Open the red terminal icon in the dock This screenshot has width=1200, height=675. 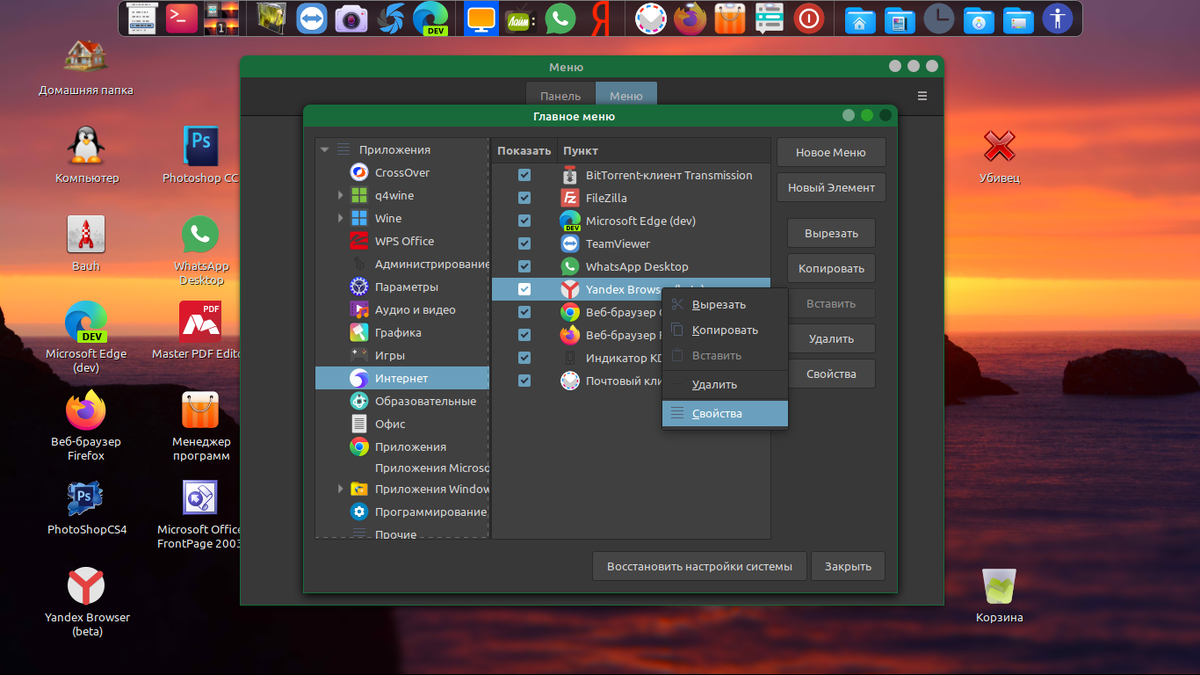[x=181, y=18]
